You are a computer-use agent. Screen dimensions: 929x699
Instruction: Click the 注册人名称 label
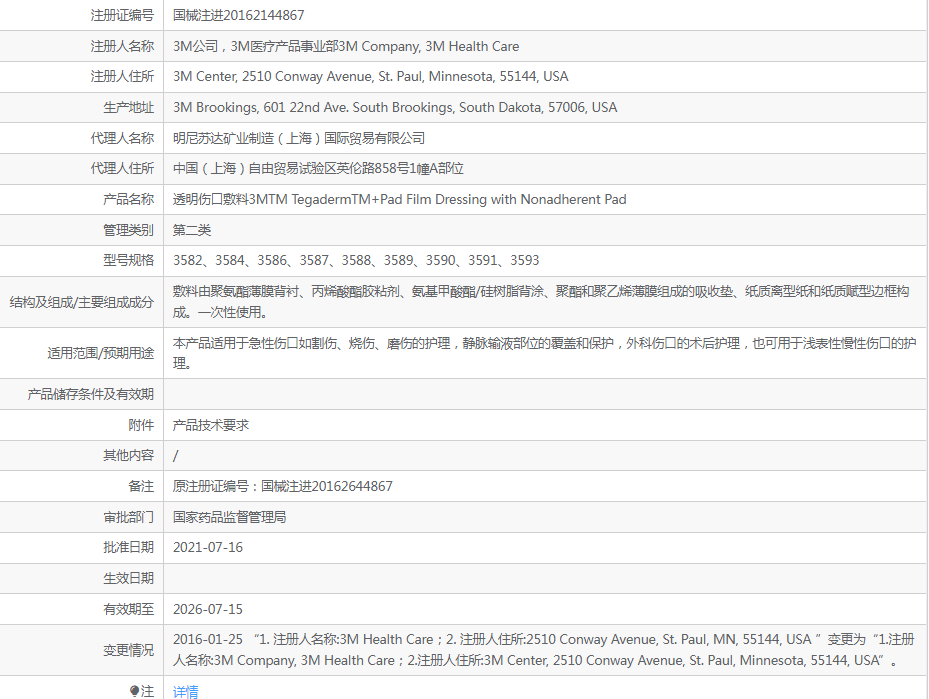(x=122, y=46)
